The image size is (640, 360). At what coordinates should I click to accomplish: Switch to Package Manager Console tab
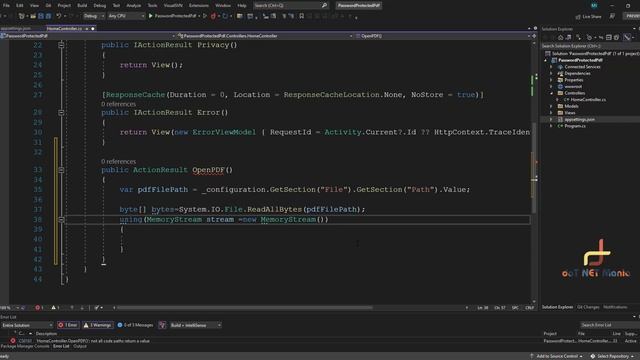25,346
